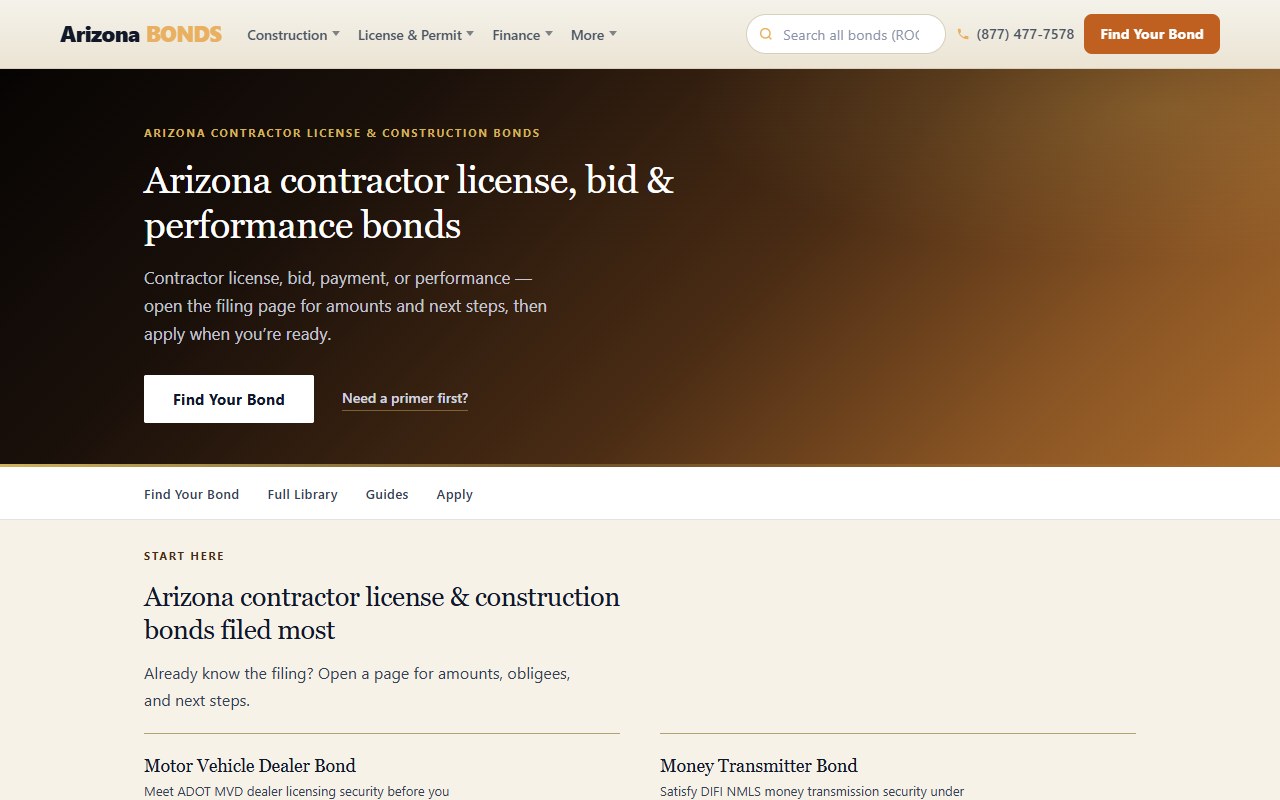Click the 'ARIZONA CONTRACTOR LICENSE & CONSTRUCTION BONDS' eyebrow
This screenshot has height=800, width=1280.
(x=342, y=133)
